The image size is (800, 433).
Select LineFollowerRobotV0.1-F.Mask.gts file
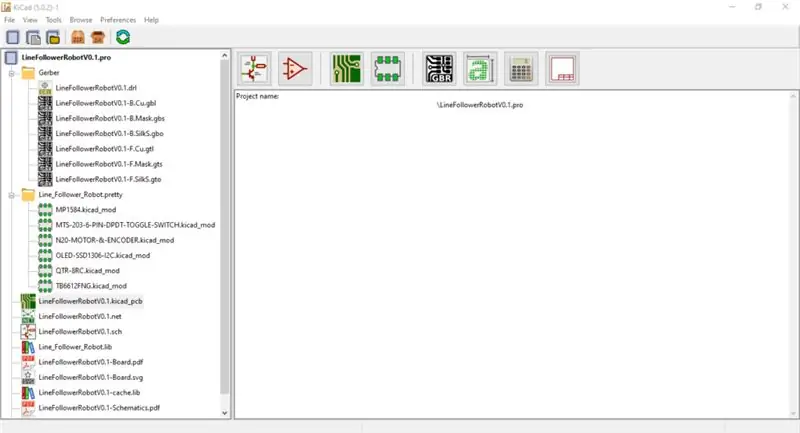pyautogui.click(x=109, y=164)
